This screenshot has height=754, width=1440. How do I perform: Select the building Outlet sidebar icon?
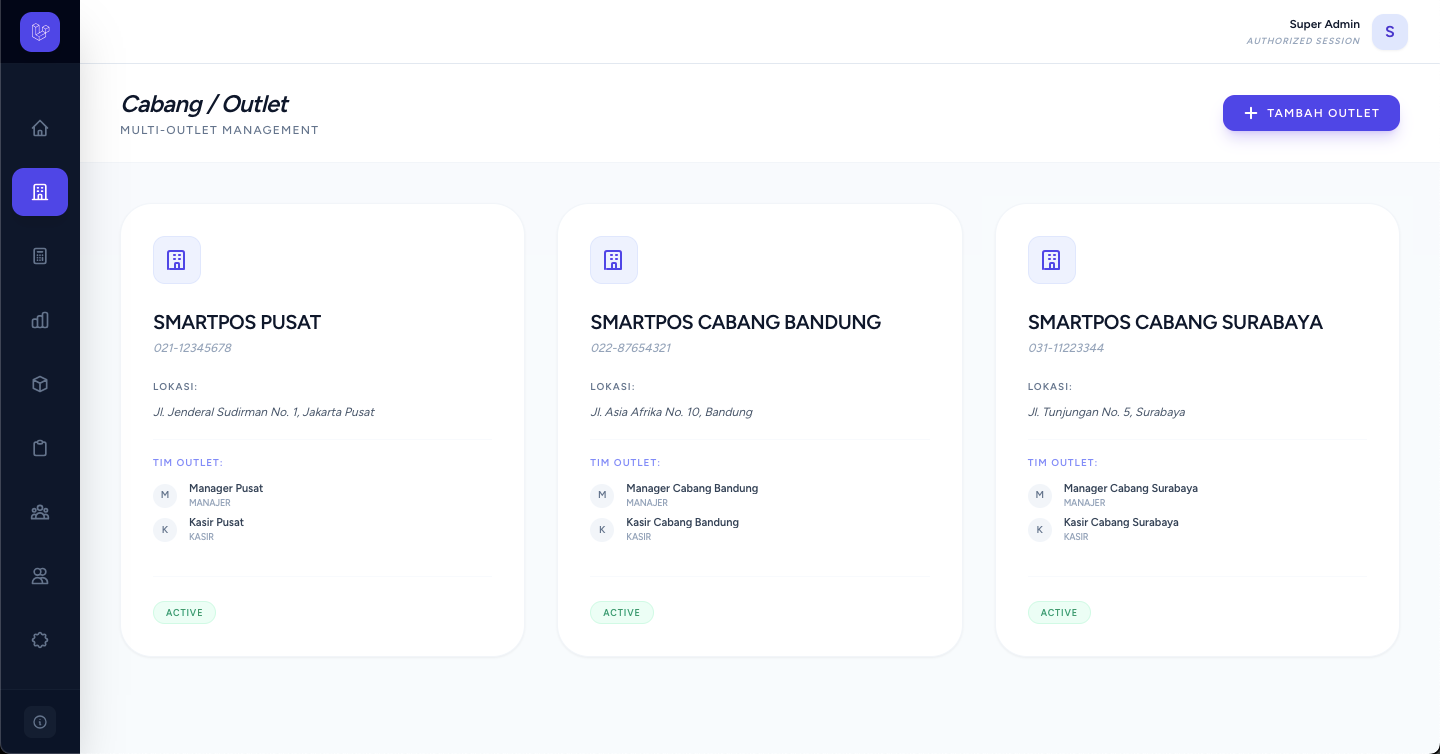click(x=40, y=192)
